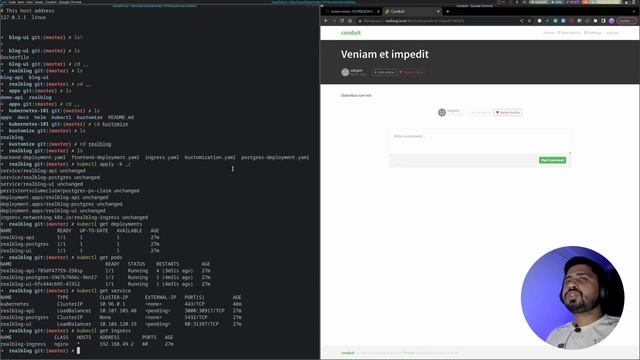Screen dimensions: 640x360
Task: Click the green Post Comment button
Action: click(552, 160)
